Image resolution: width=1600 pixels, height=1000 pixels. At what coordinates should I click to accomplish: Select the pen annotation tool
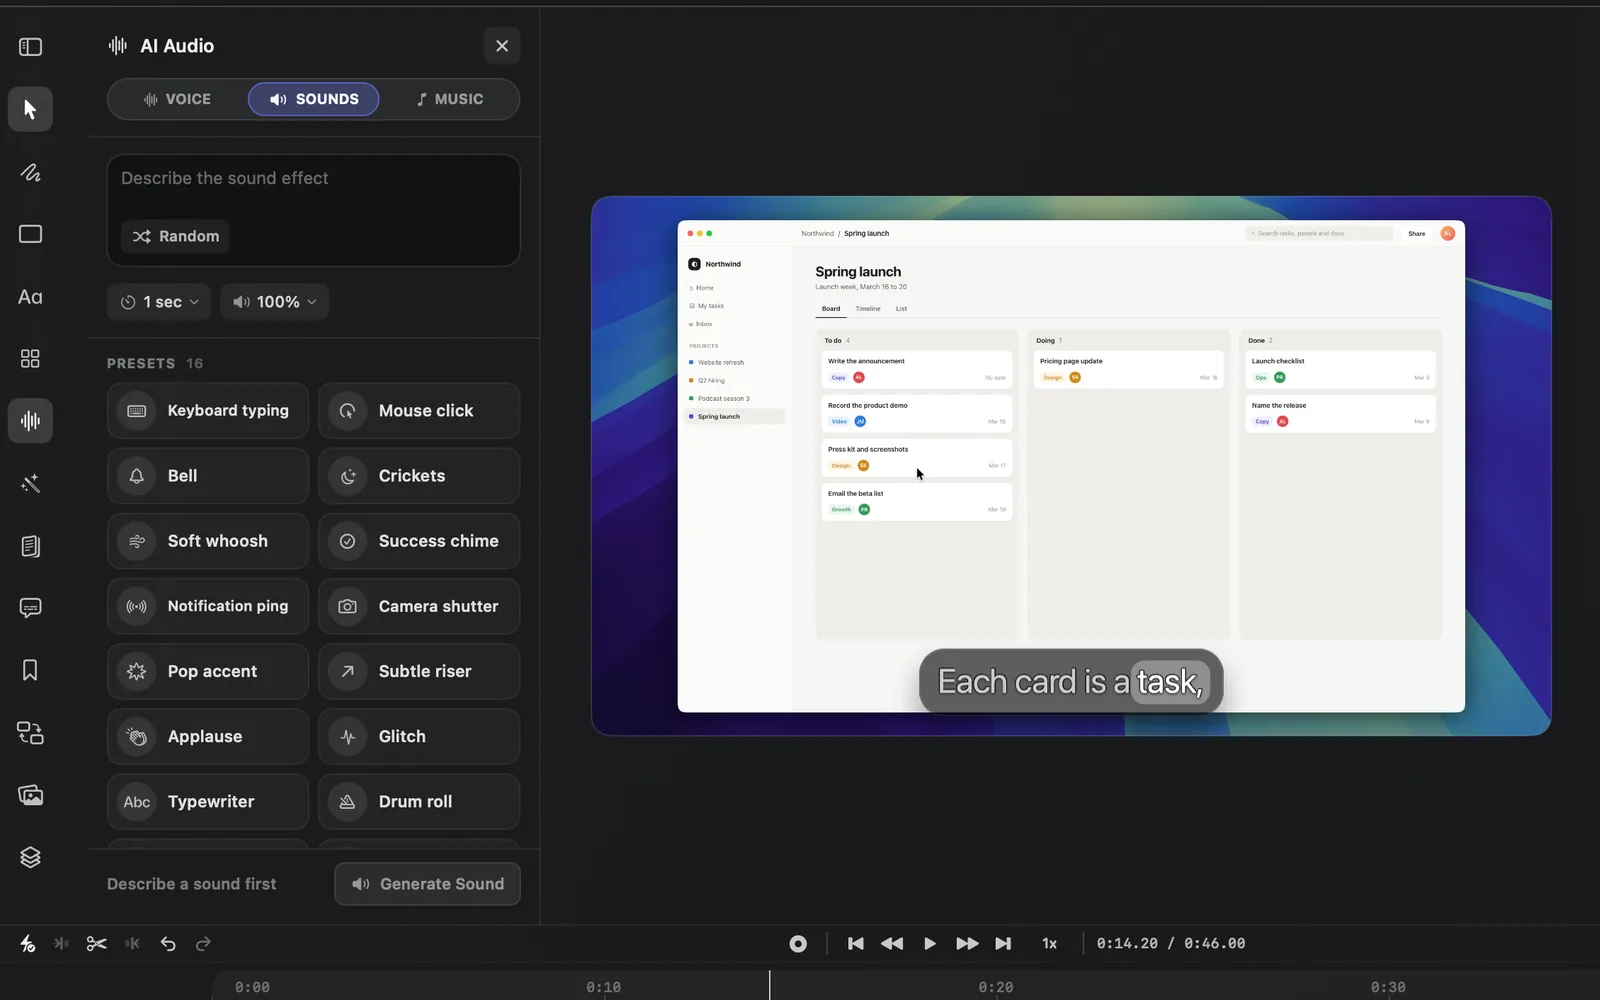pos(30,172)
